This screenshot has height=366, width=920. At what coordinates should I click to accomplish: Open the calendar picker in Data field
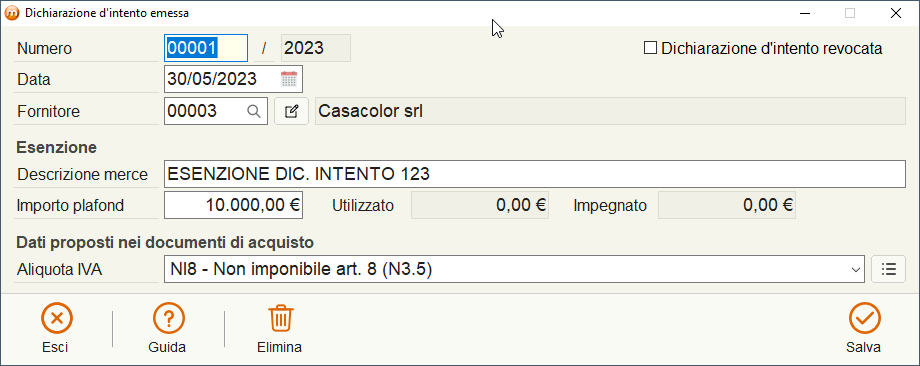tap(289, 79)
